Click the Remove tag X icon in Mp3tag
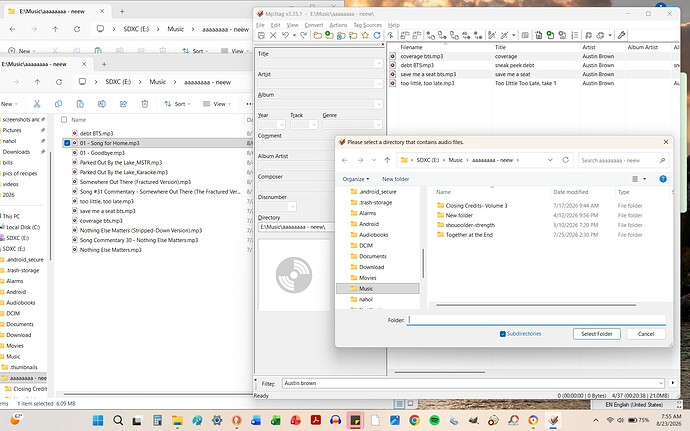690x431 pixels. click(273, 35)
